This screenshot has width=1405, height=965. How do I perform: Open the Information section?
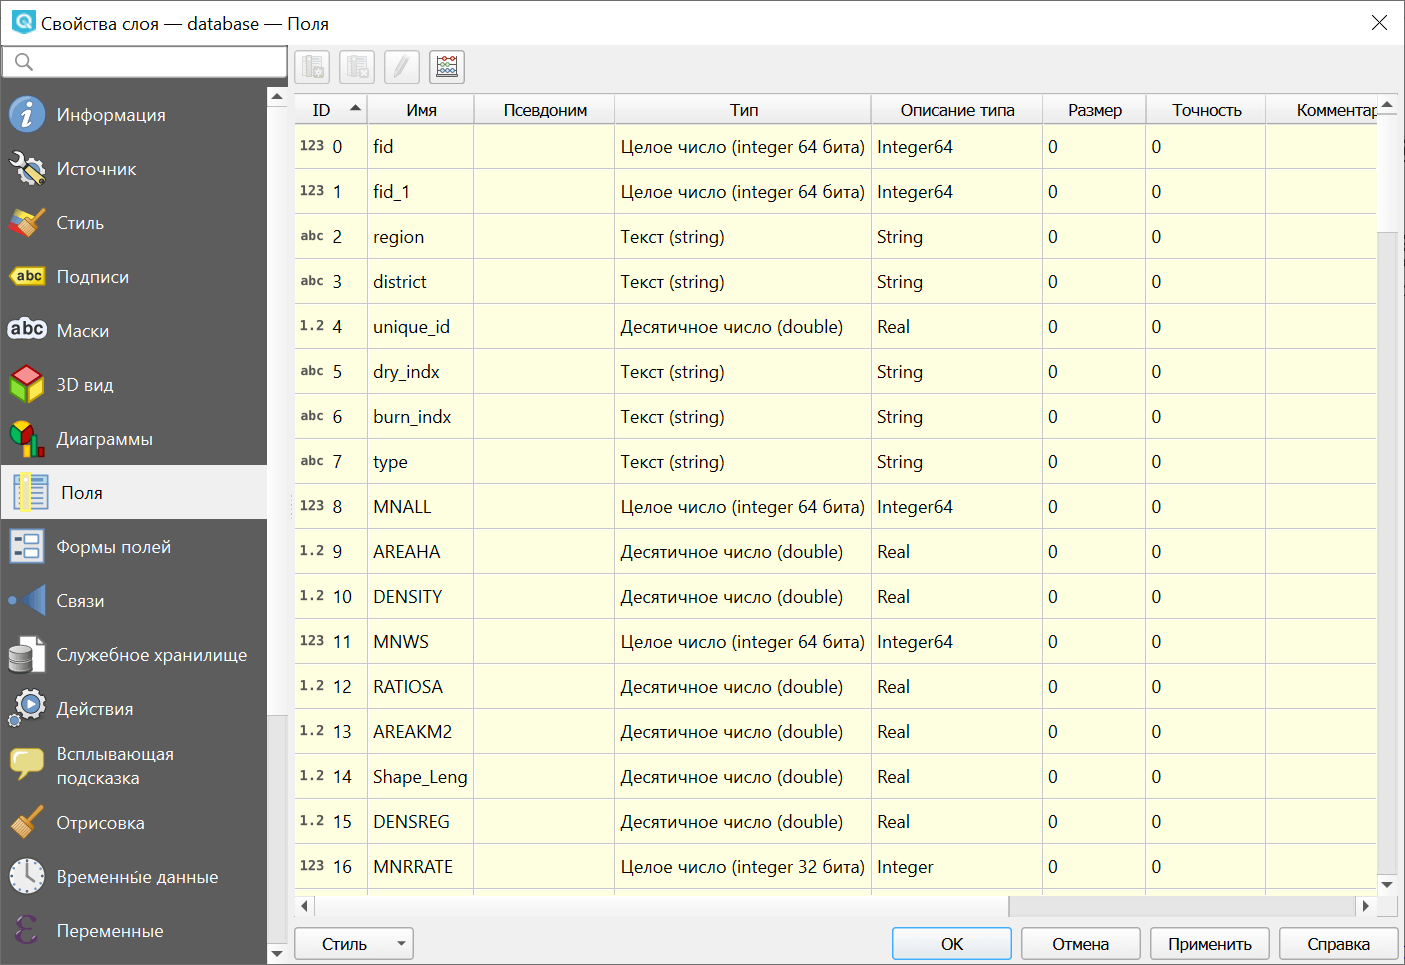[x=110, y=115]
